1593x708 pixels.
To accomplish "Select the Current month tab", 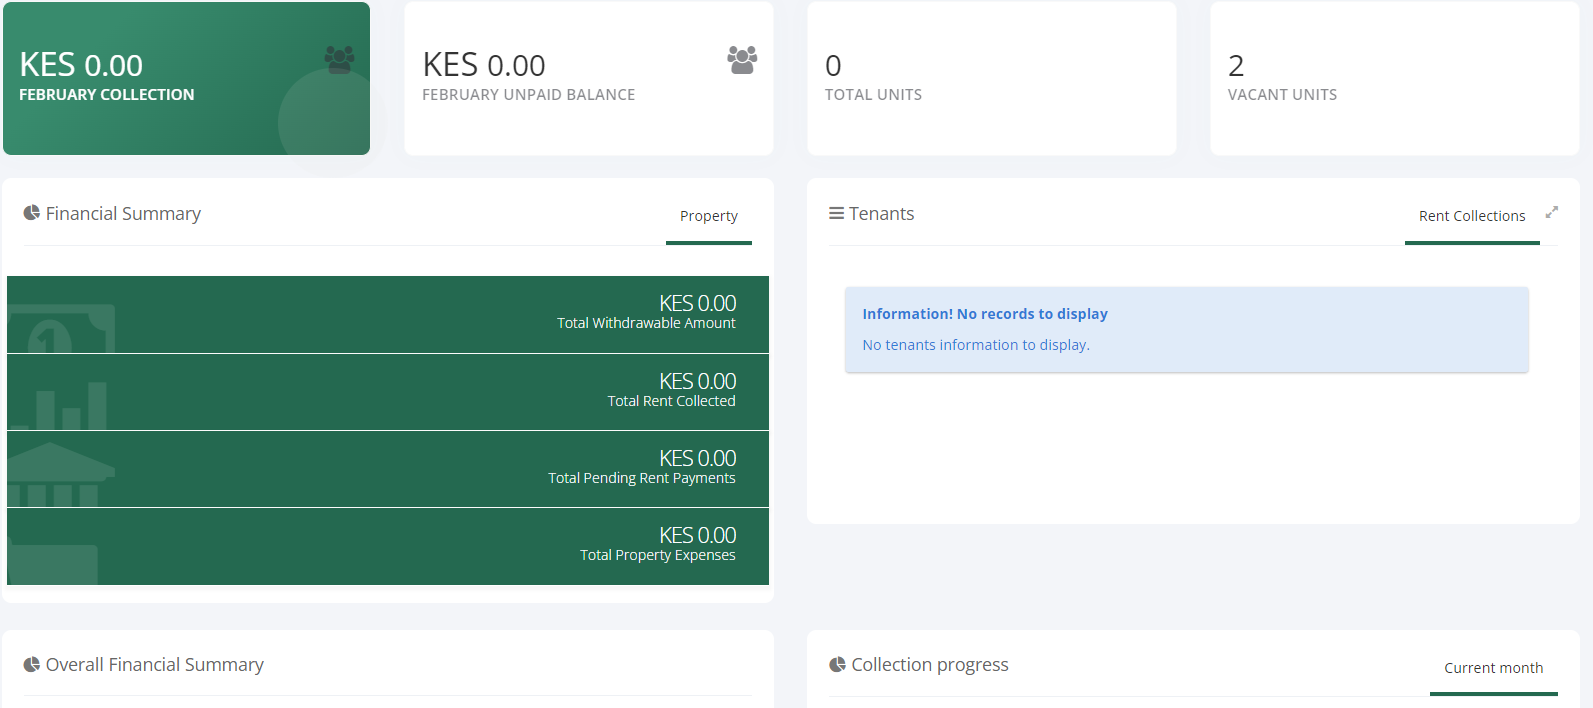I will point(1493,668).
